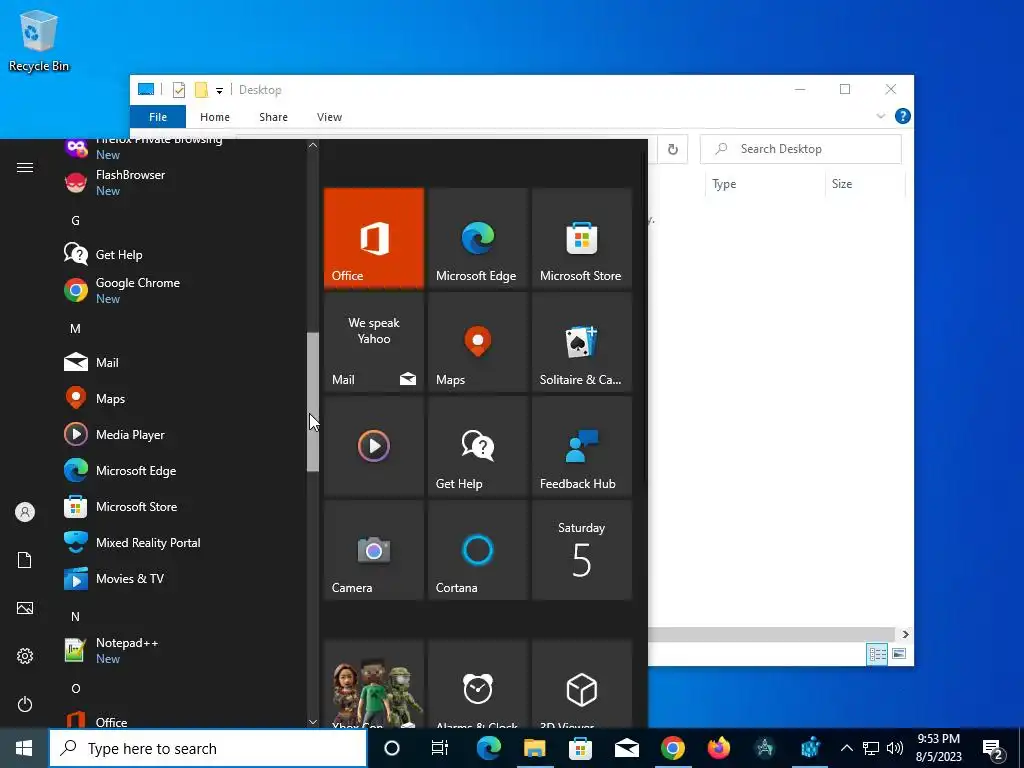The height and width of the screenshot is (768, 1024).
Task: Open the Office tile in Start menu
Action: [x=374, y=238]
